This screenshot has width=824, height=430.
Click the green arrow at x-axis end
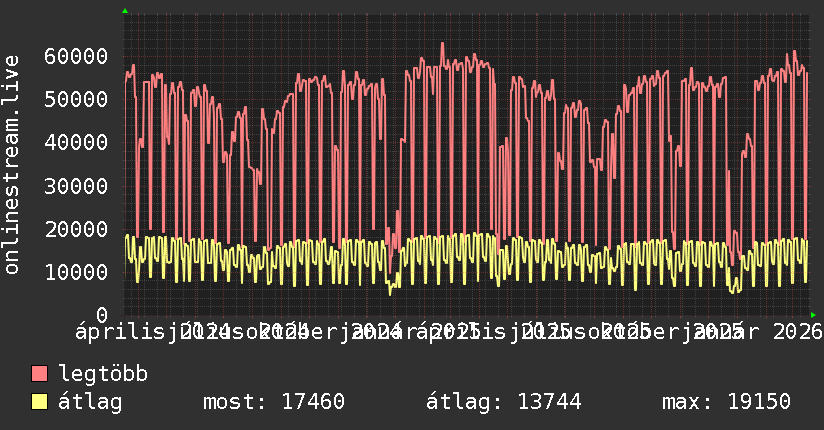point(813,315)
